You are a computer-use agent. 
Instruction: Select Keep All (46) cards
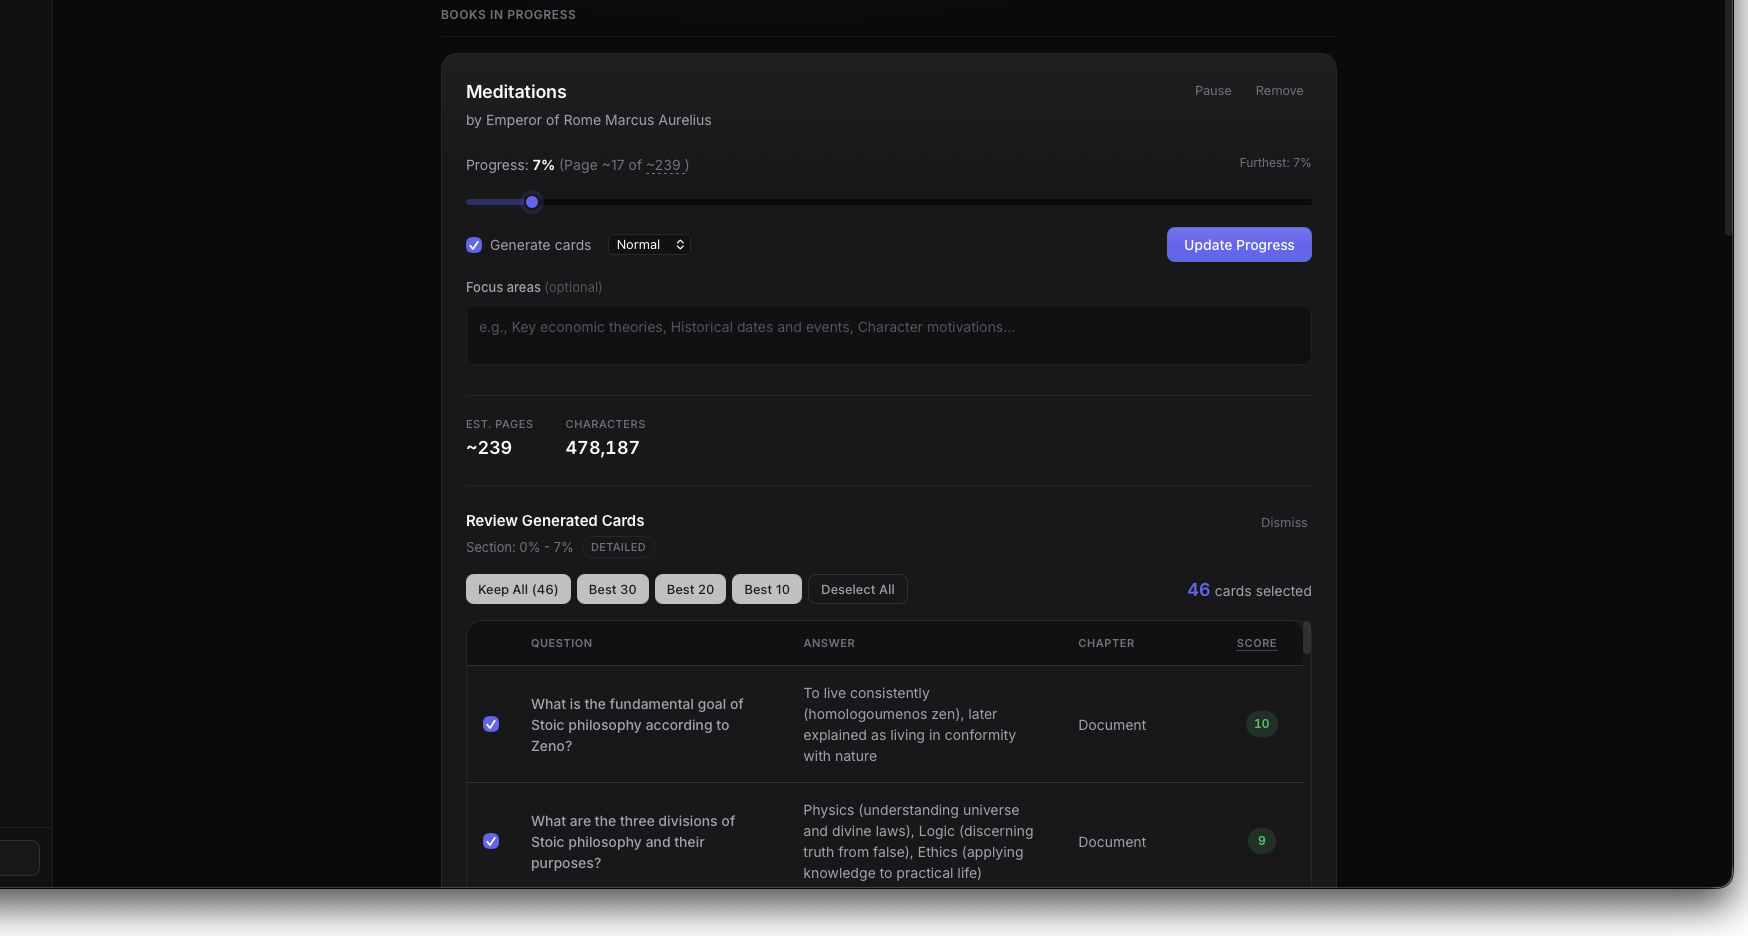click(518, 589)
